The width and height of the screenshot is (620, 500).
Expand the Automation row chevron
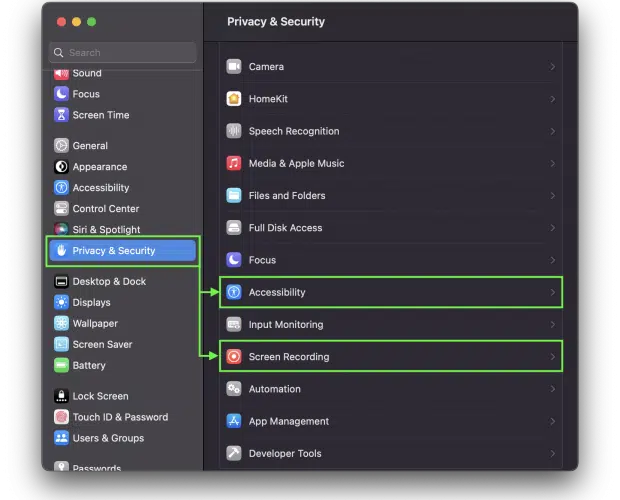click(552, 389)
